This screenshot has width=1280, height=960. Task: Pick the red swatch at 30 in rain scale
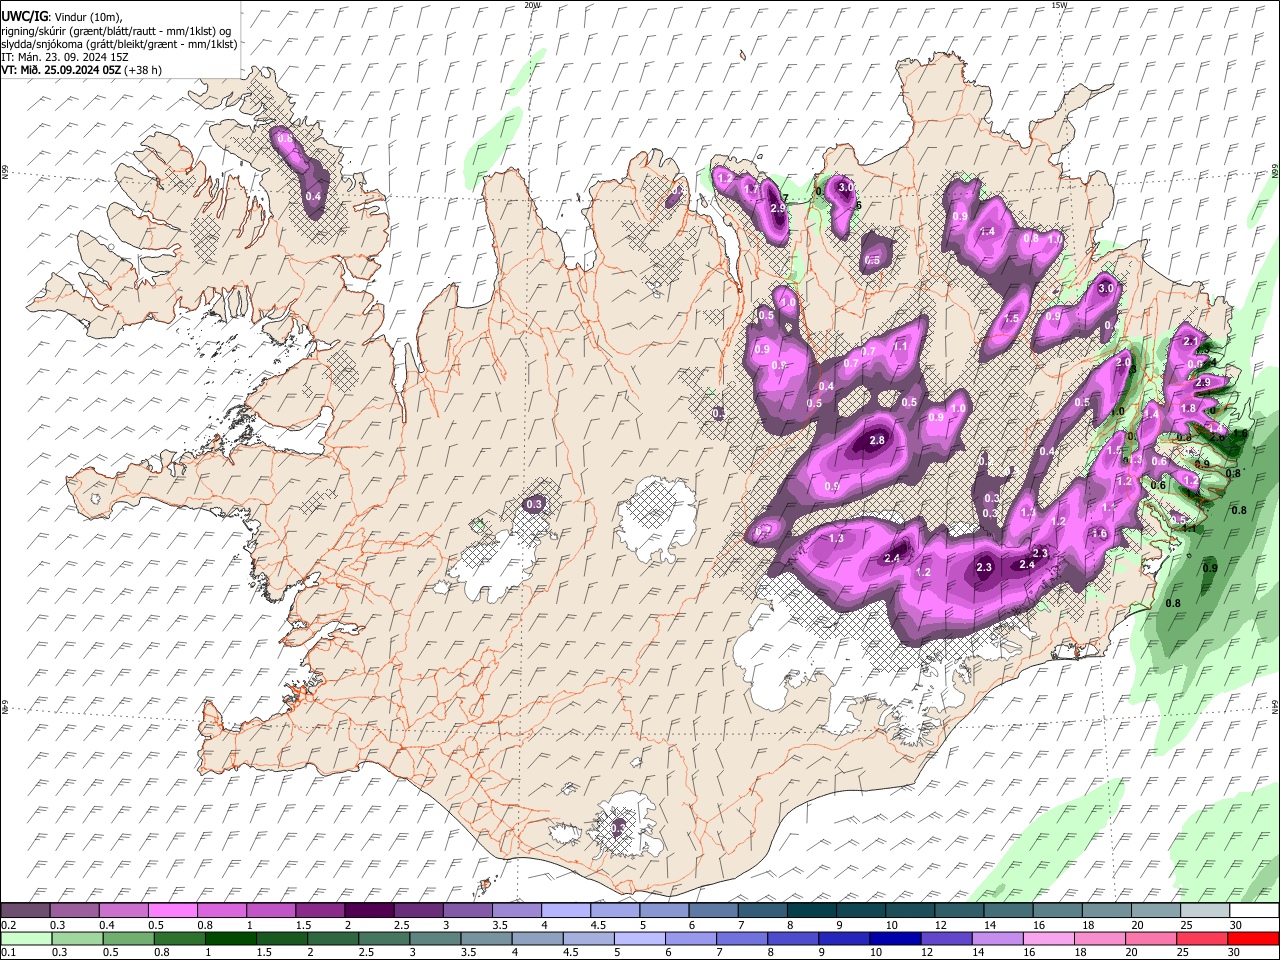click(1252, 938)
